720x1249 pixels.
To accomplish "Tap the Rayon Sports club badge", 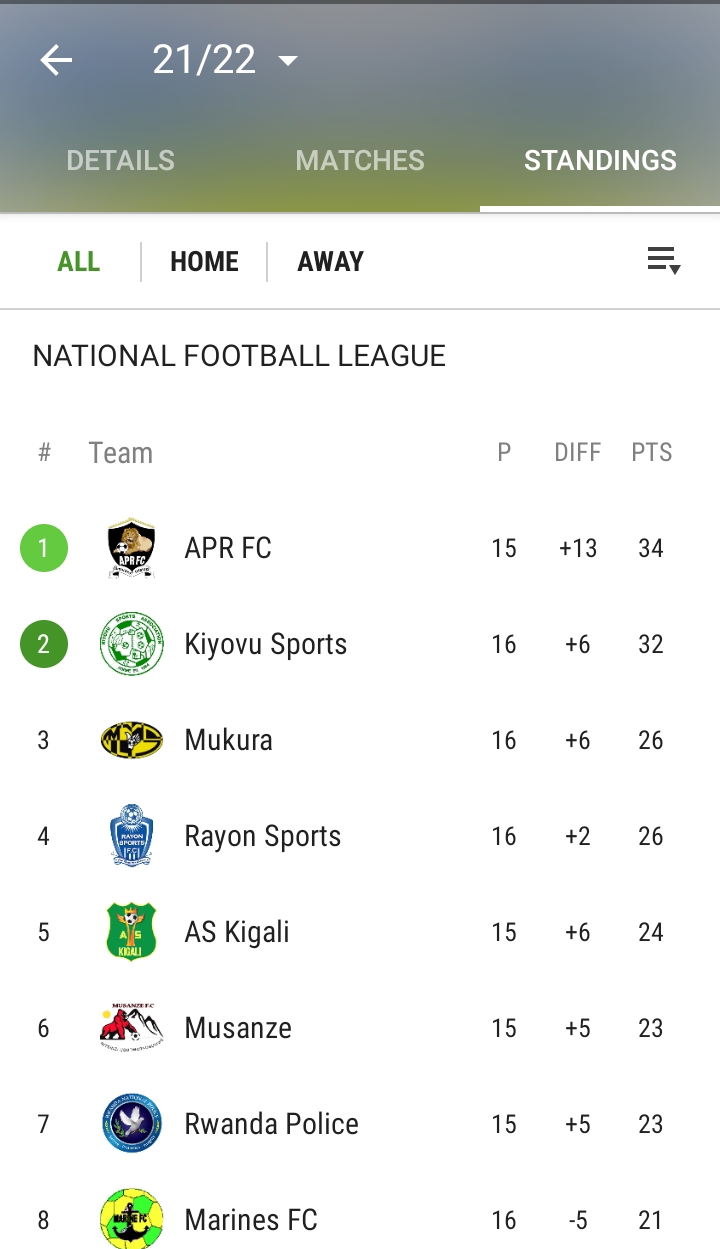I will (132, 836).
